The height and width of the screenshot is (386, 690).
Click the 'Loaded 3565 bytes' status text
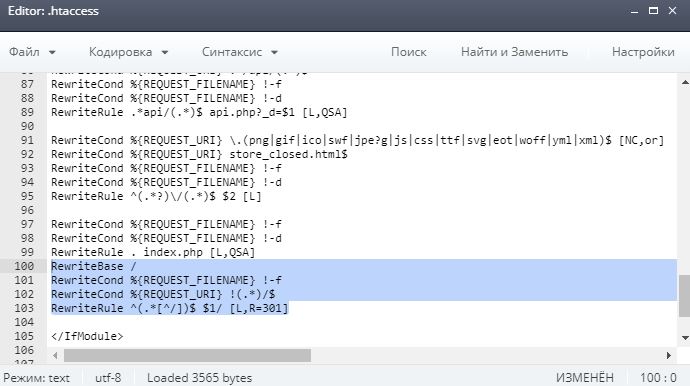[199, 378]
